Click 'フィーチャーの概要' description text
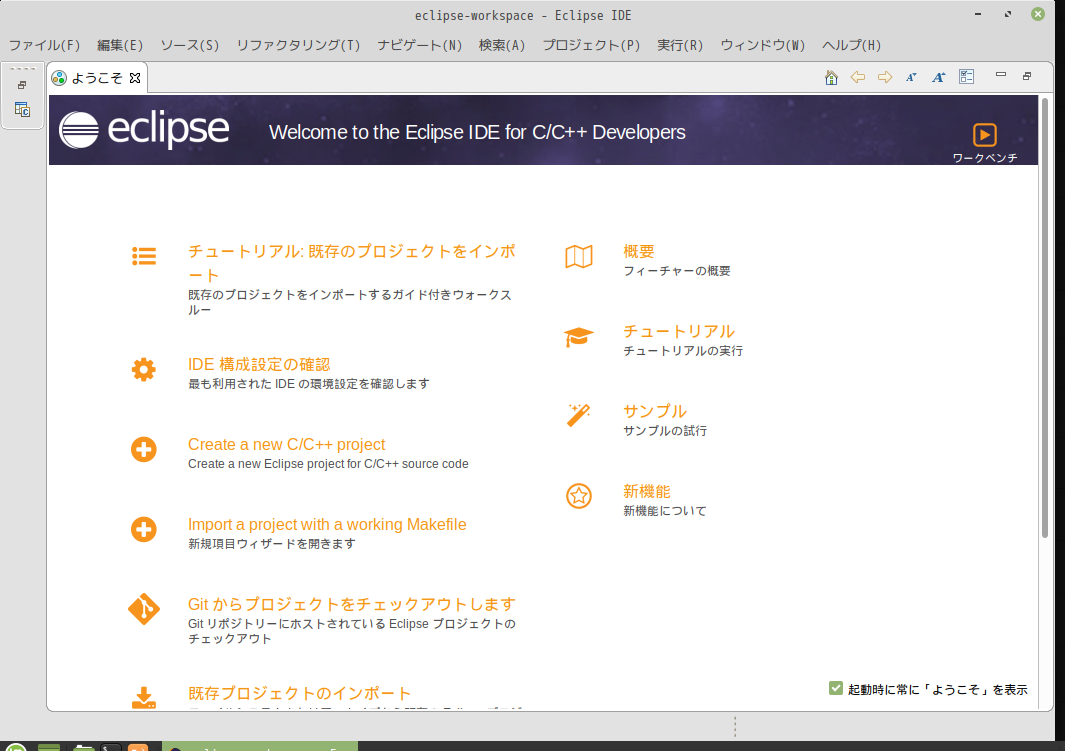 tap(676, 271)
